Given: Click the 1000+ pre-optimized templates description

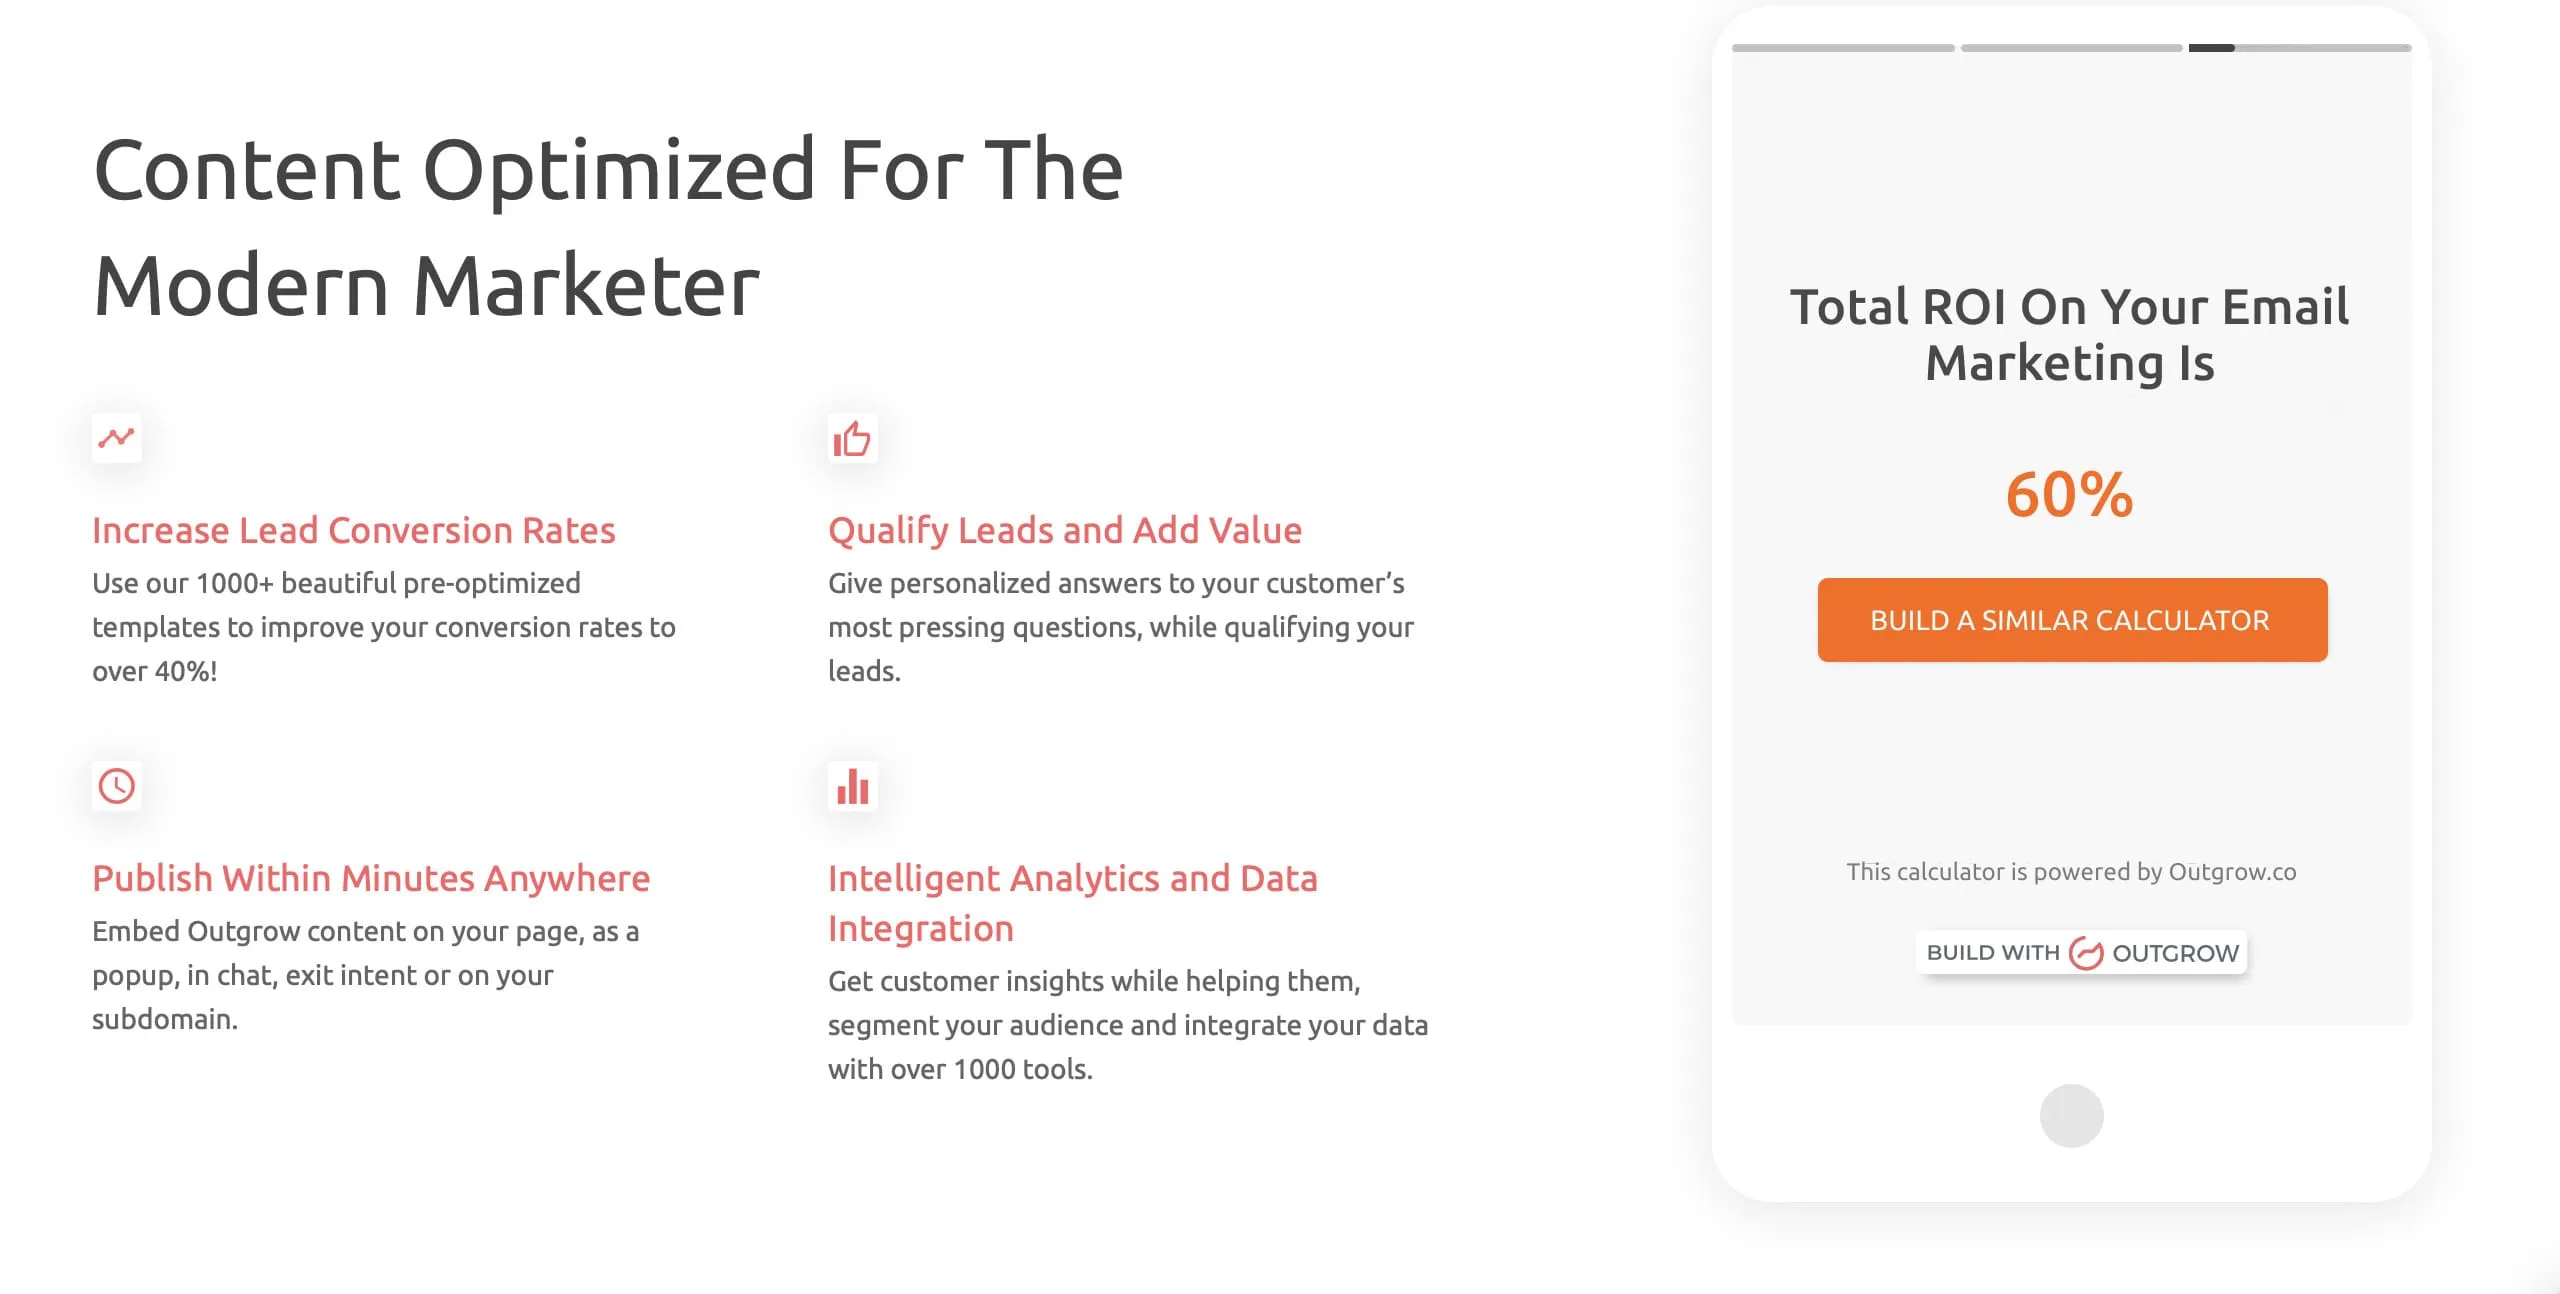Looking at the screenshot, I should [x=384, y=626].
